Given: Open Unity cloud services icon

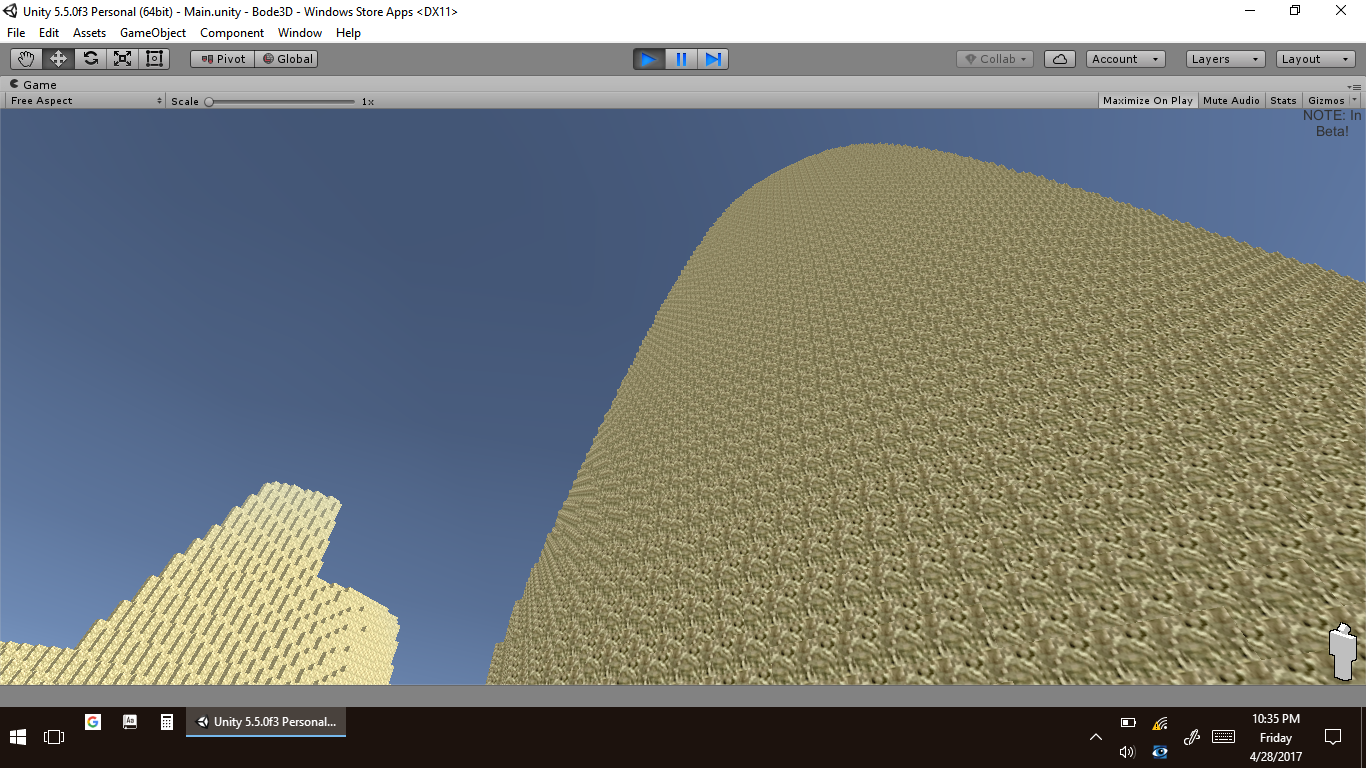Looking at the screenshot, I should coord(1059,59).
